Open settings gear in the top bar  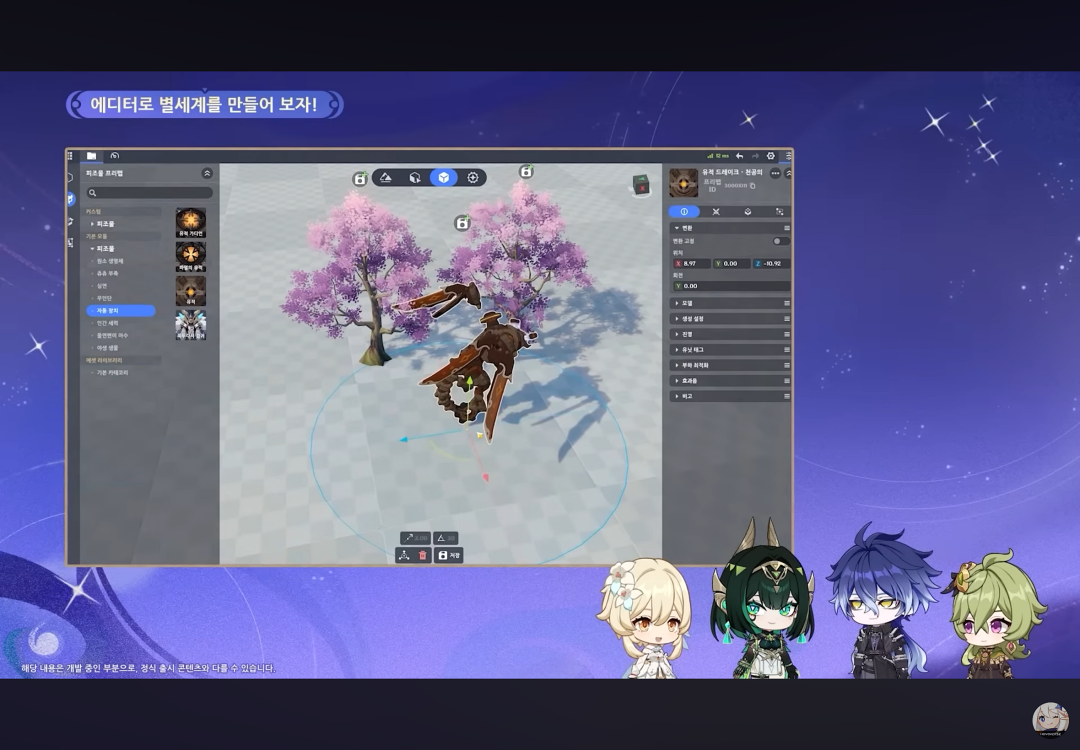coord(771,156)
